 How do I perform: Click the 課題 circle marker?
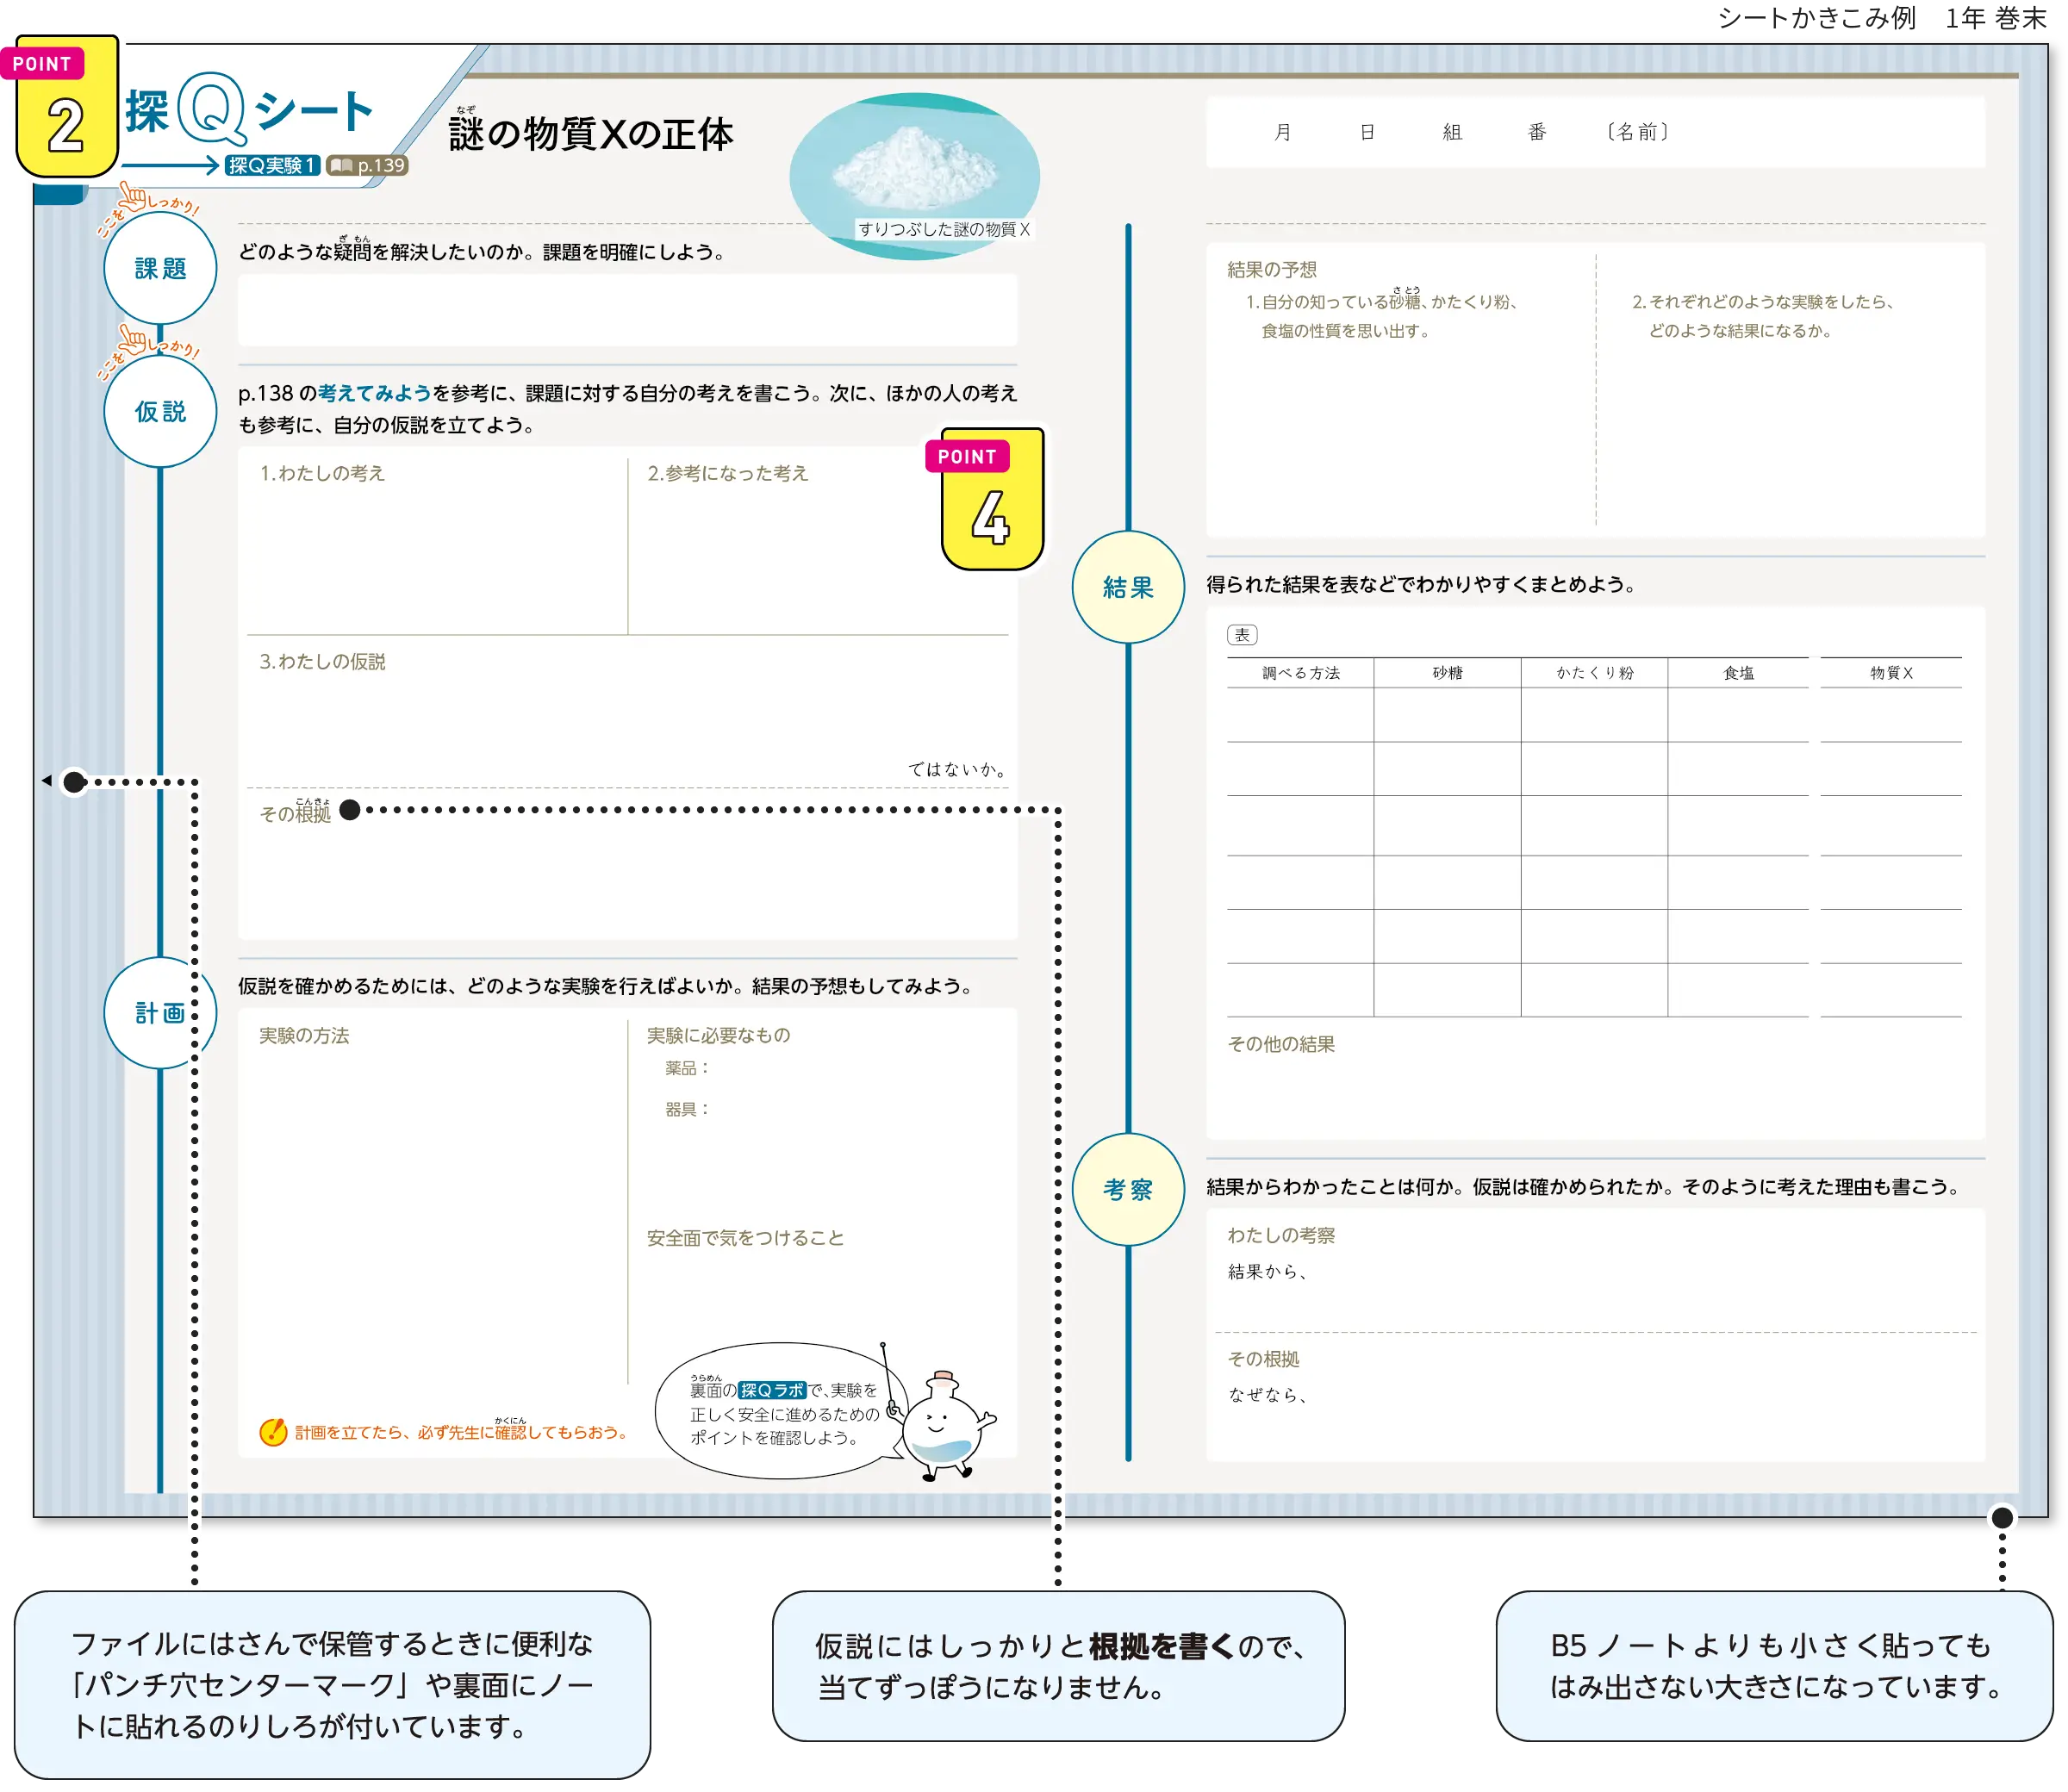pos(160,268)
